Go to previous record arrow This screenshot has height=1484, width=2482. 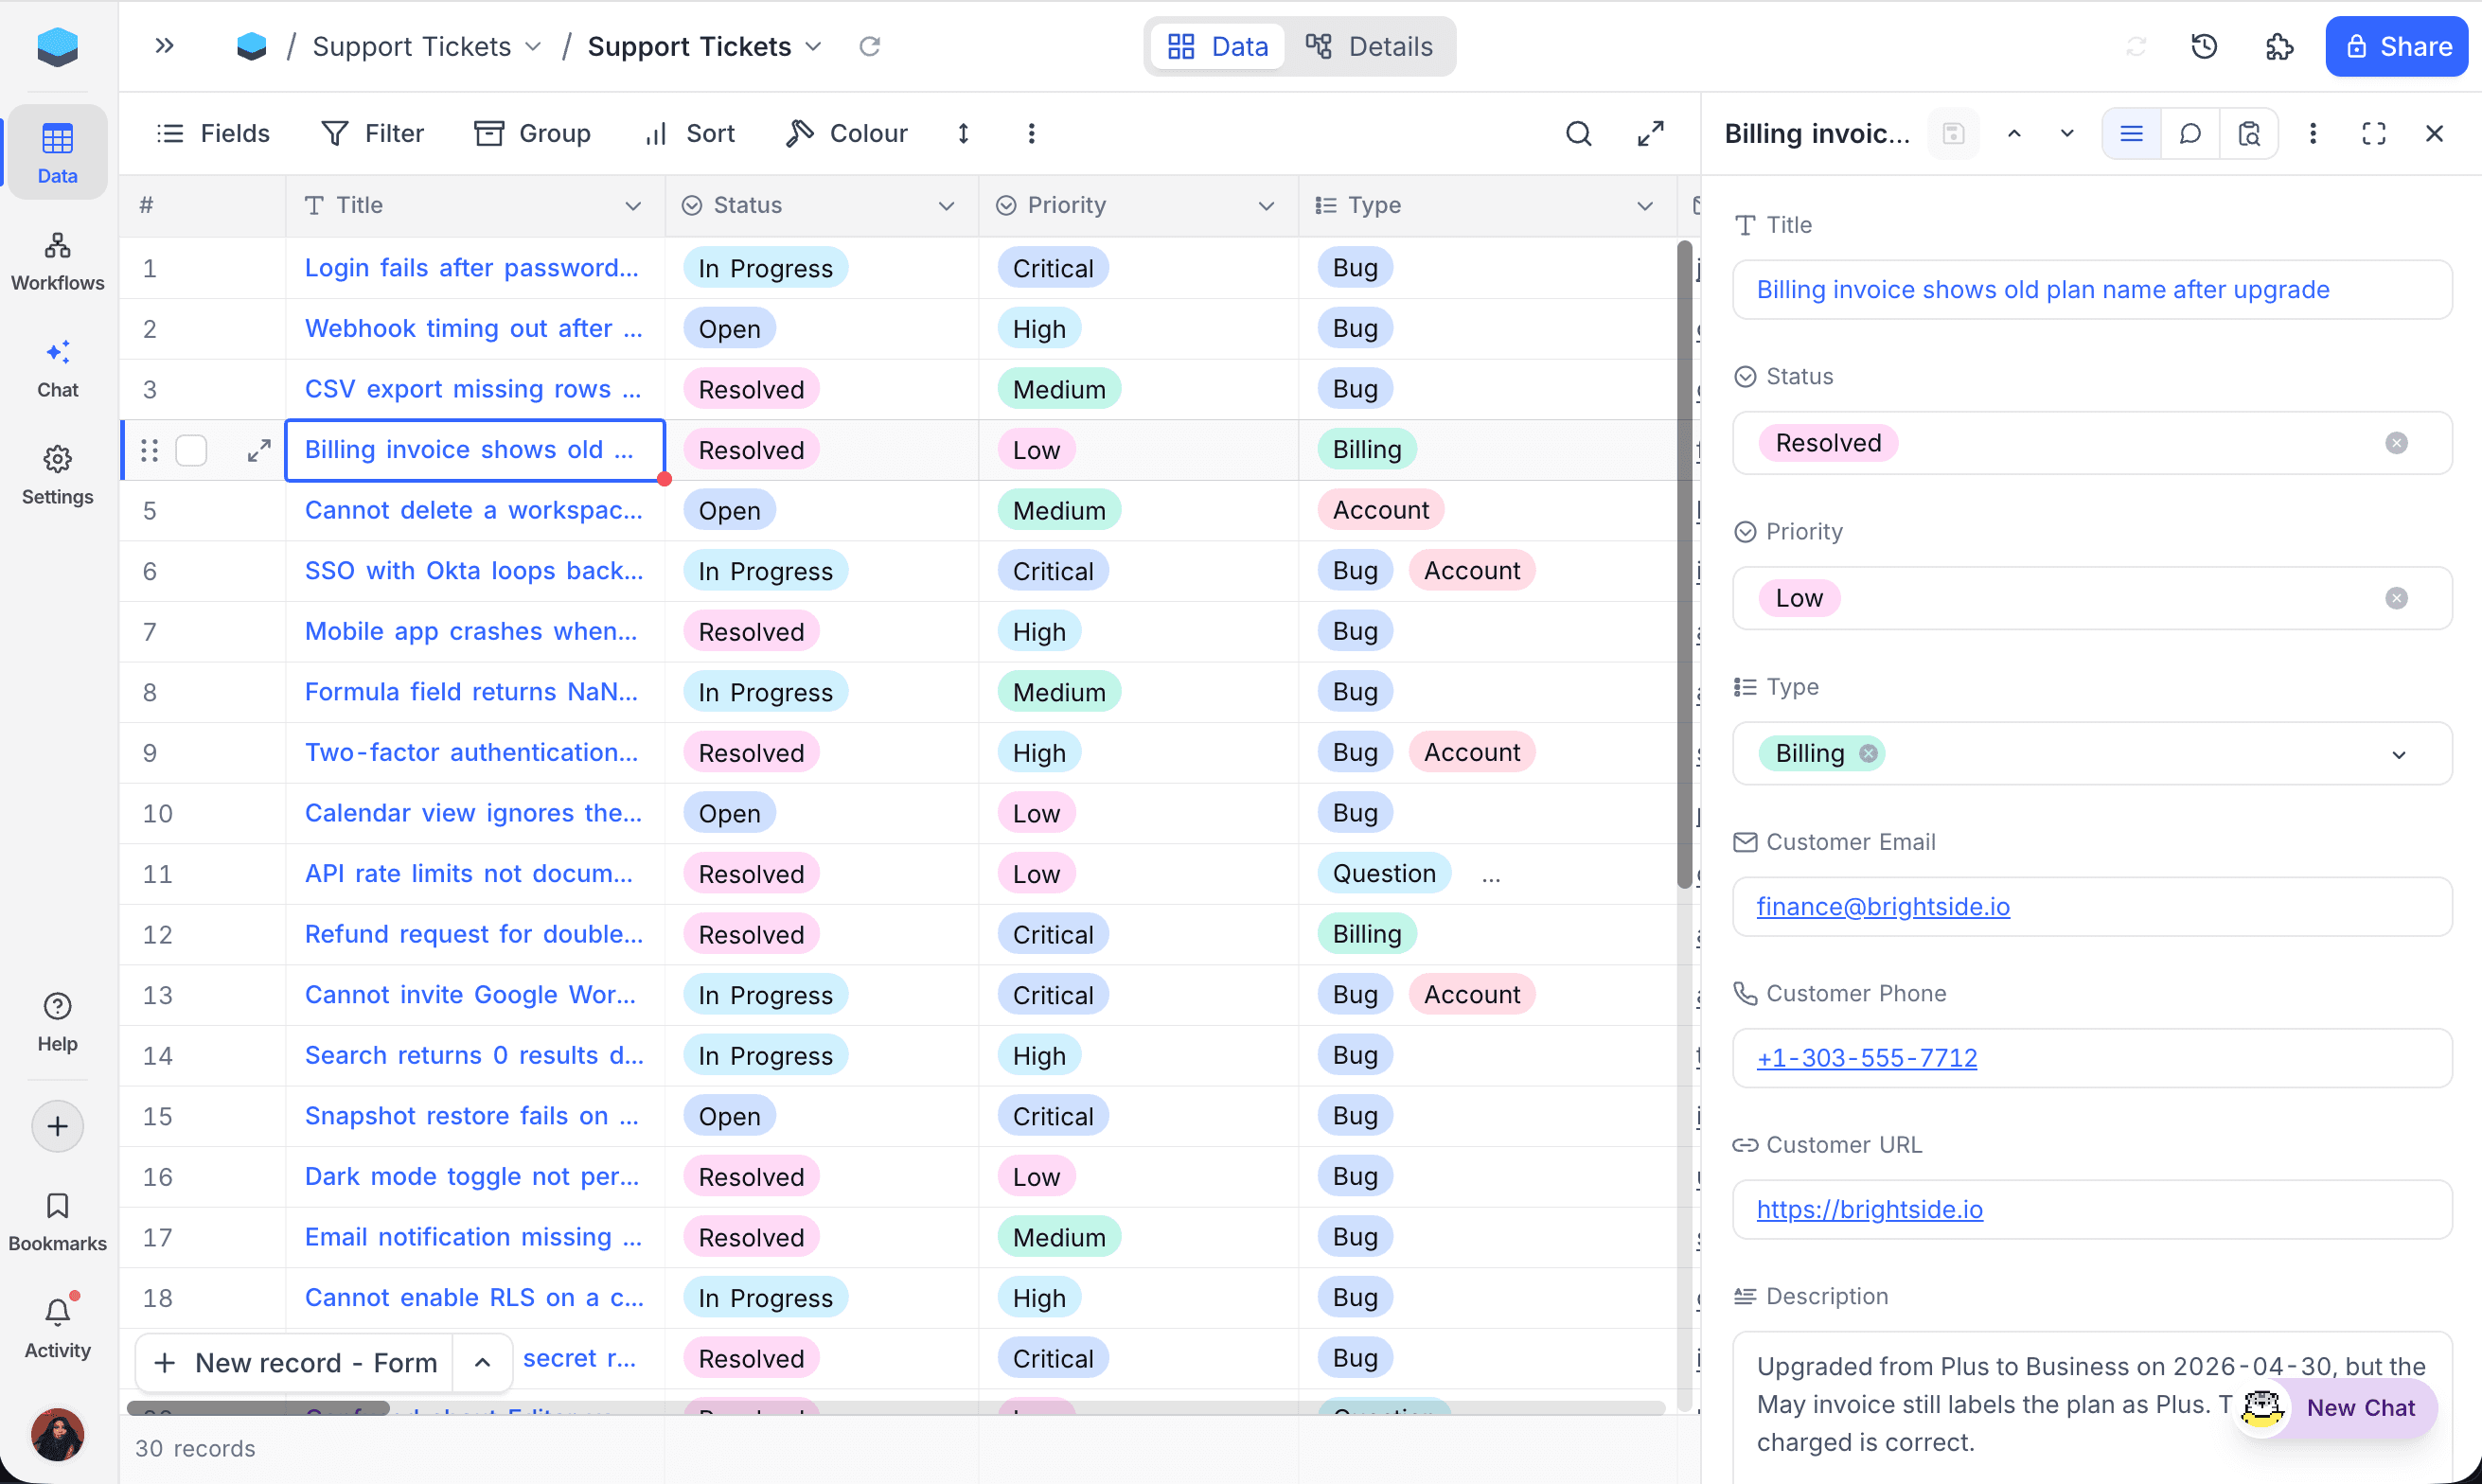[2014, 133]
